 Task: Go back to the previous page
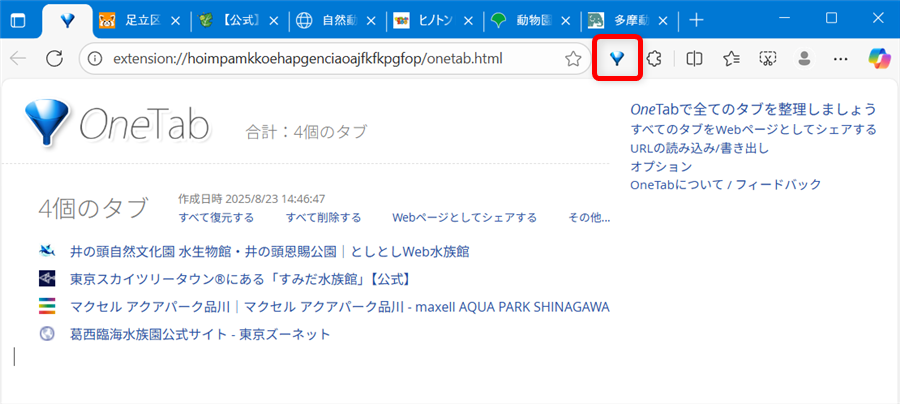tap(18, 58)
